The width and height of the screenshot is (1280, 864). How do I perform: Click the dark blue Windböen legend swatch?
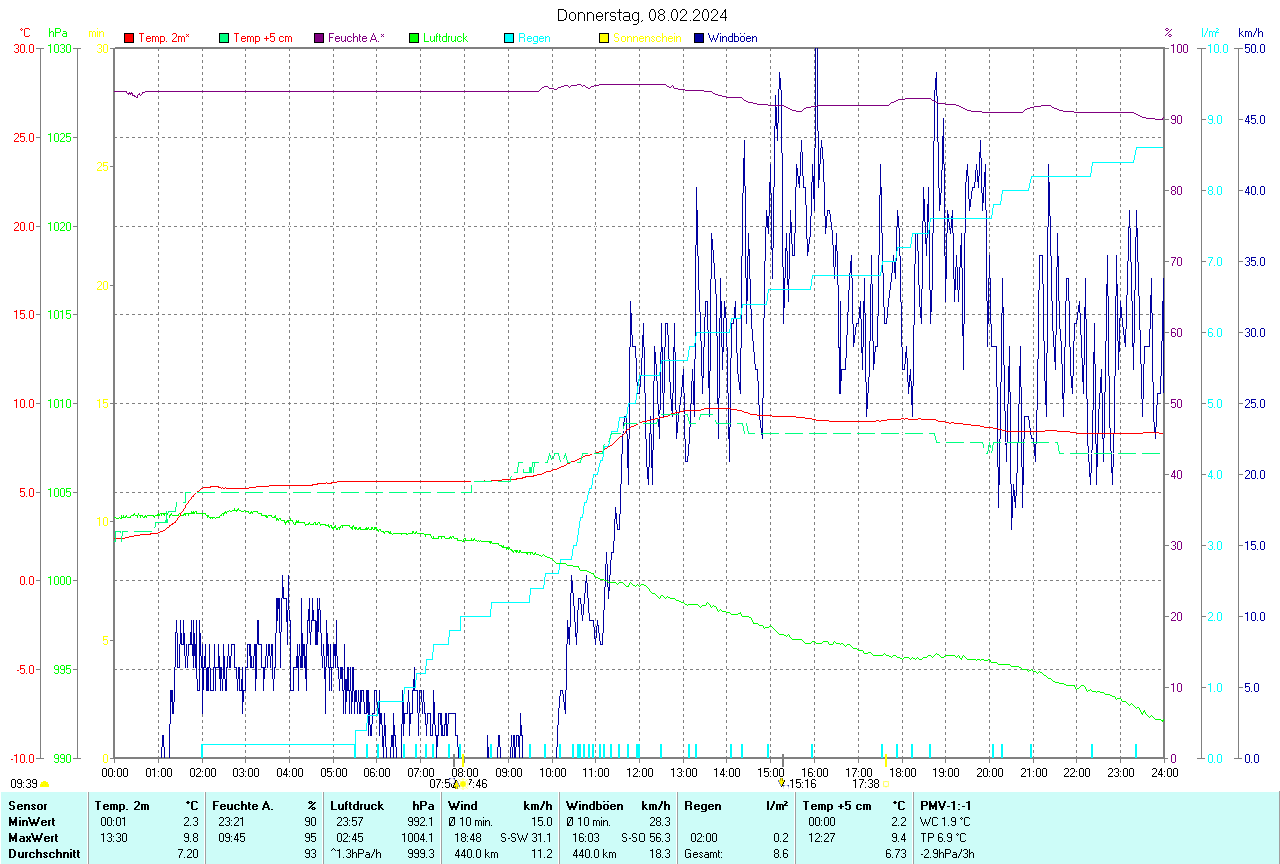click(698, 38)
